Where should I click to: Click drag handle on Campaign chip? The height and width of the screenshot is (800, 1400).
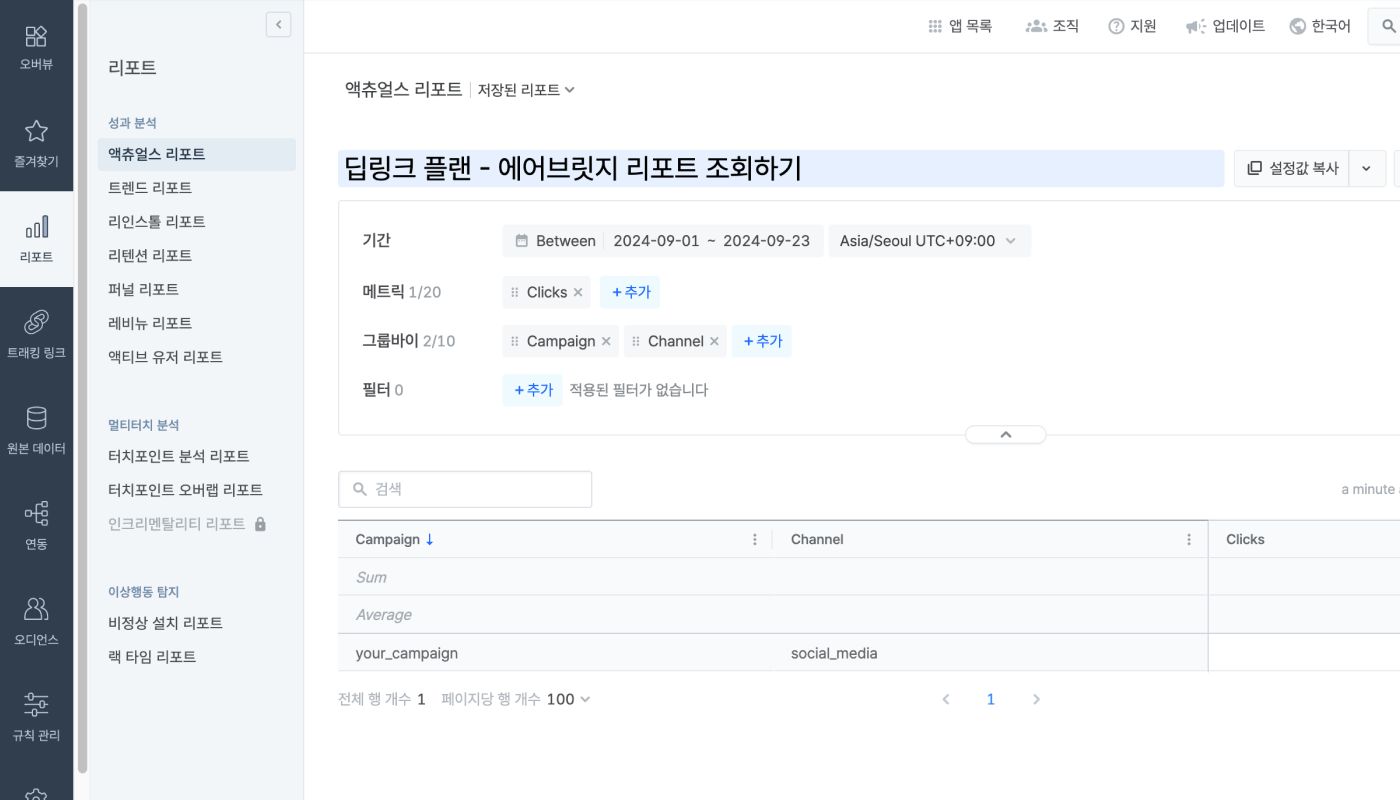515,341
